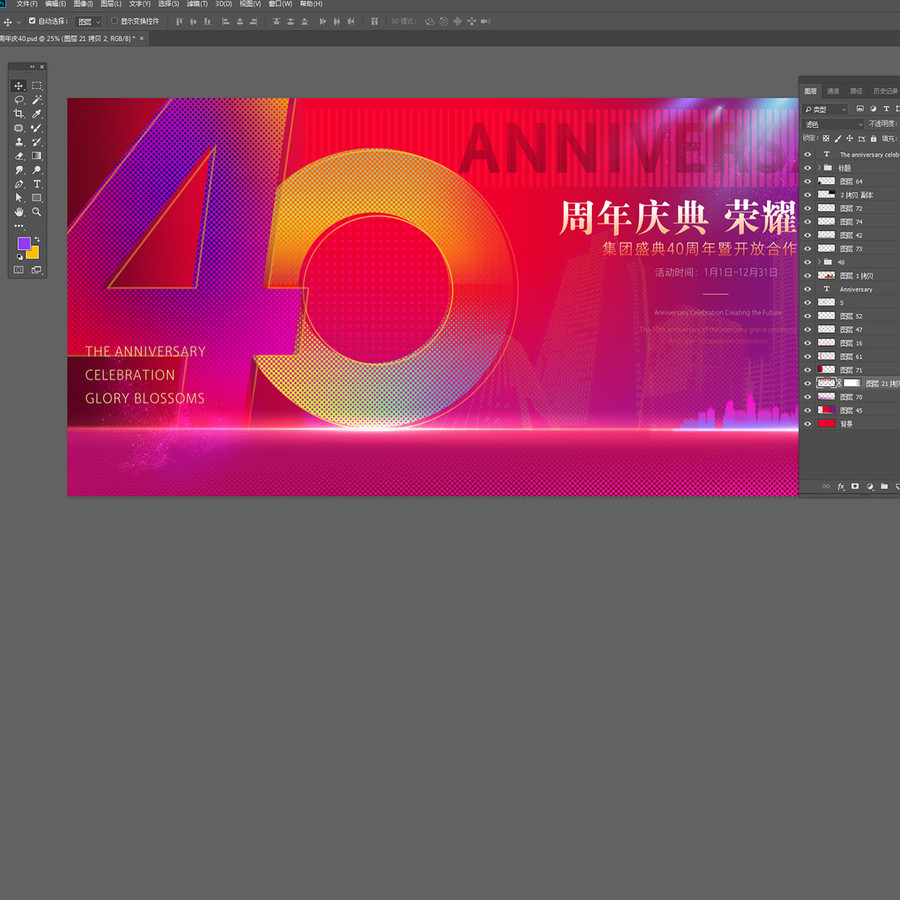The width and height of the screenshot is (900, 900).
Task: Click the Add layer mask icon
Action: point(855,486)
